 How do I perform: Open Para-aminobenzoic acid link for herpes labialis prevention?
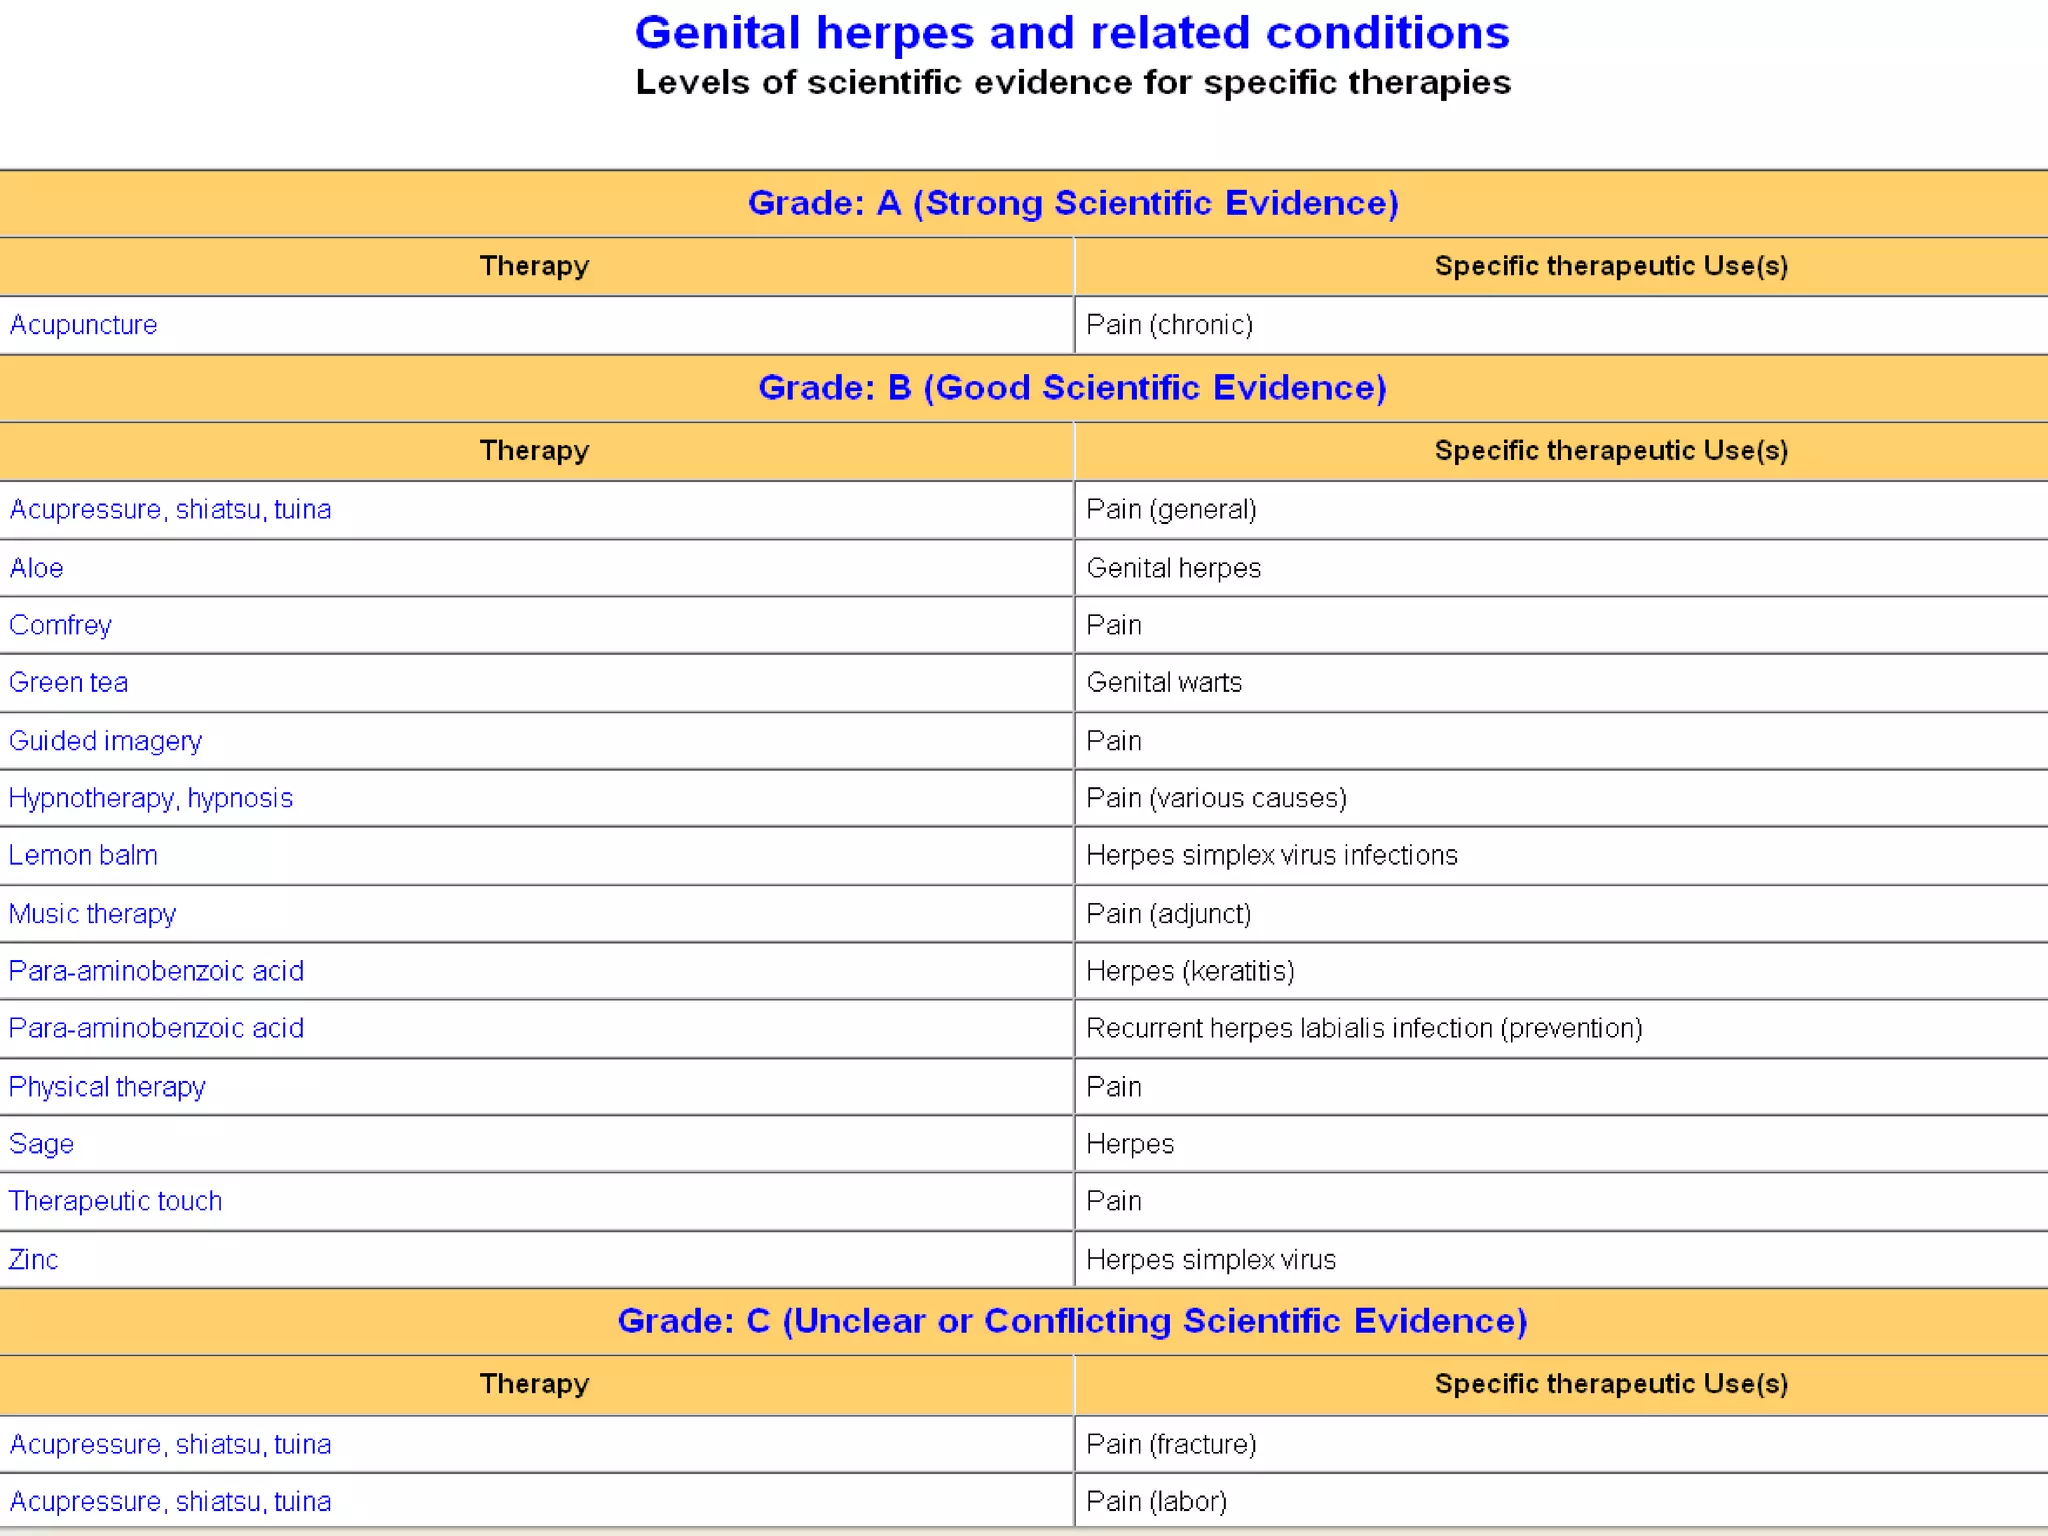click(x=156, y=1028)
